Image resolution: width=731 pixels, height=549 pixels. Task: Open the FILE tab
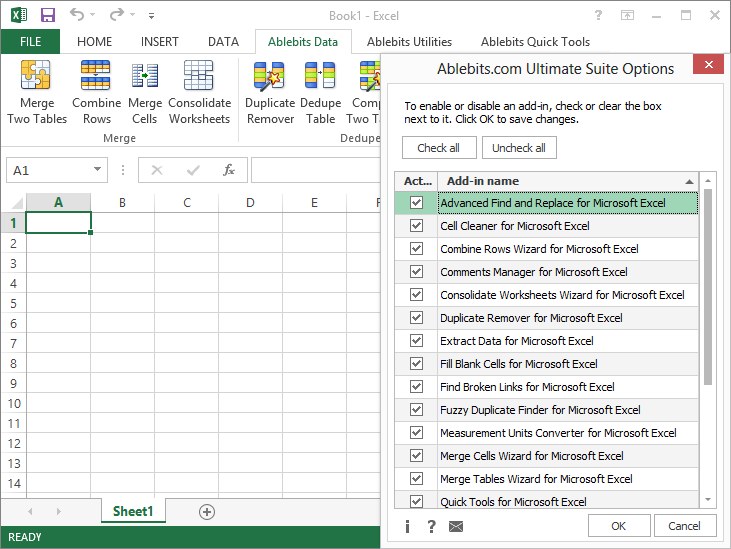[x=30, y=41]
